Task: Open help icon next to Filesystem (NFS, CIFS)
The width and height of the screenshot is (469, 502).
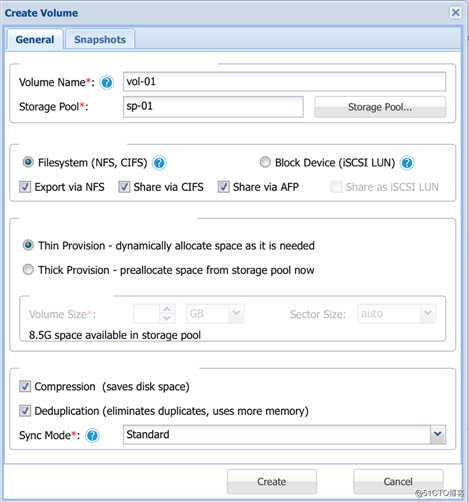Action: 159,163
